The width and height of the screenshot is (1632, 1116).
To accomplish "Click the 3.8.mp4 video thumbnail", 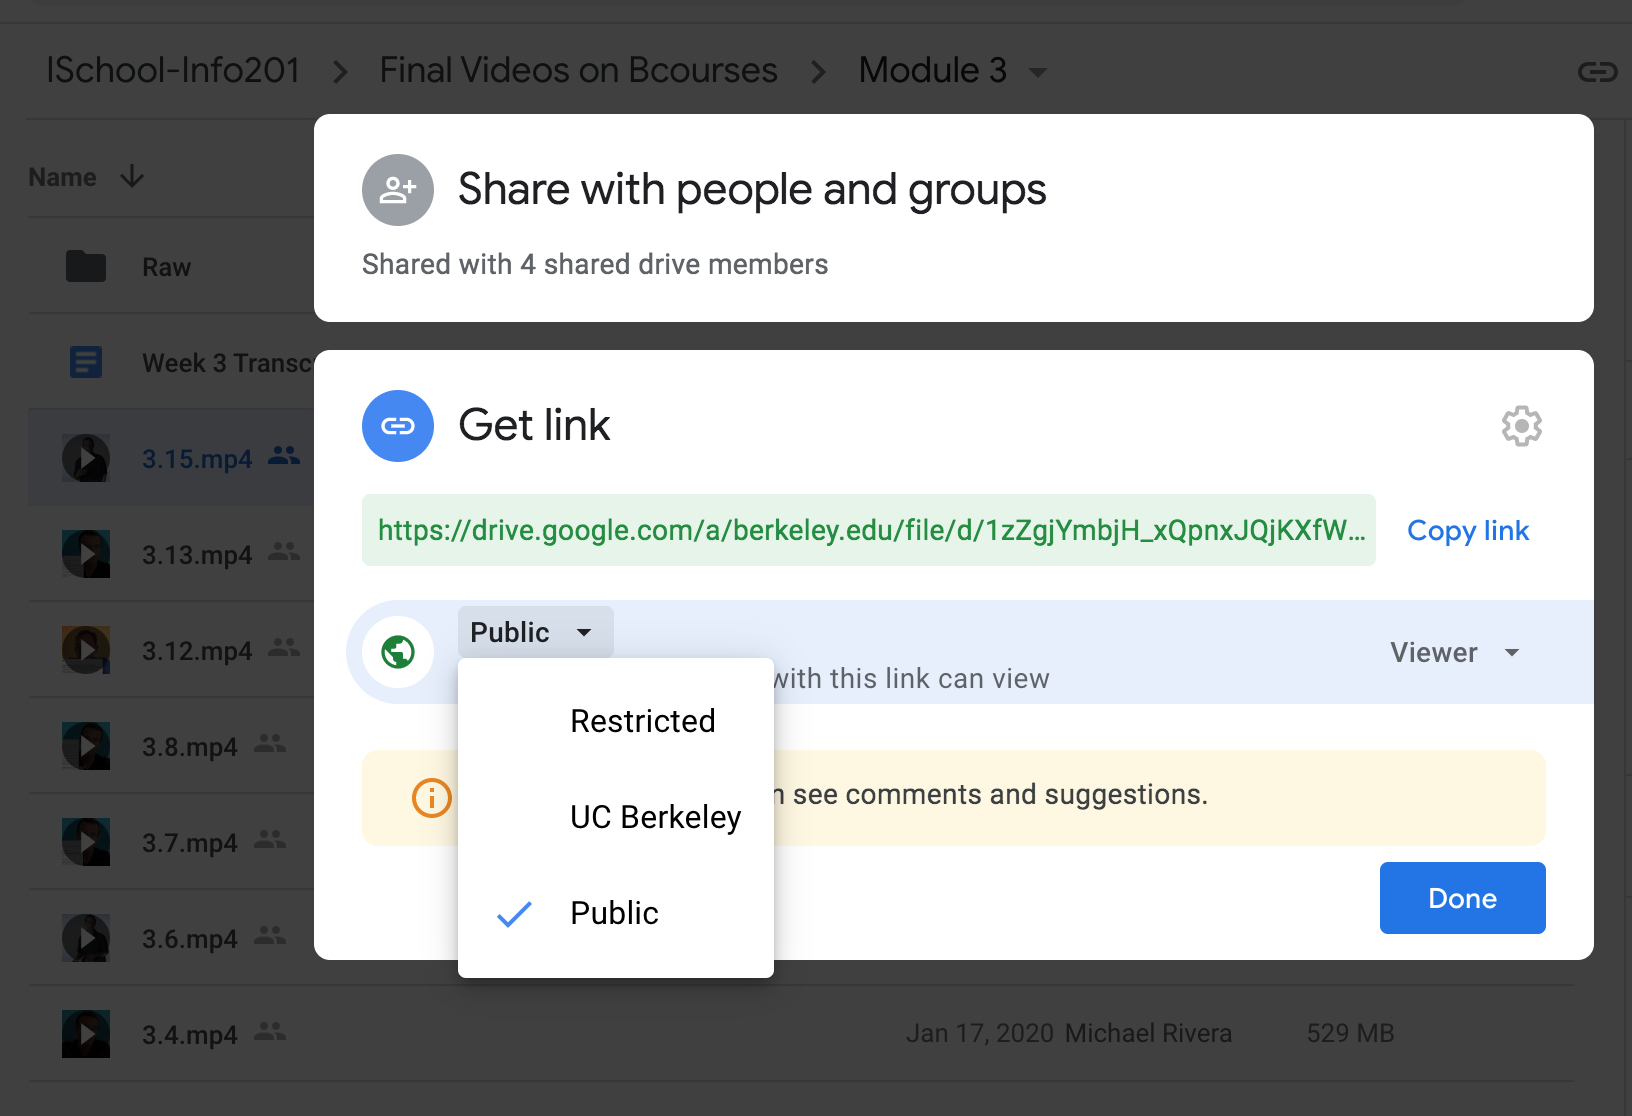I will (x=86, y=746).
